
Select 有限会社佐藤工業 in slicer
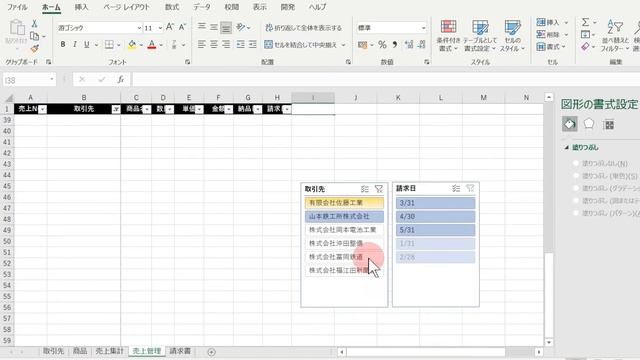point(344,202)
